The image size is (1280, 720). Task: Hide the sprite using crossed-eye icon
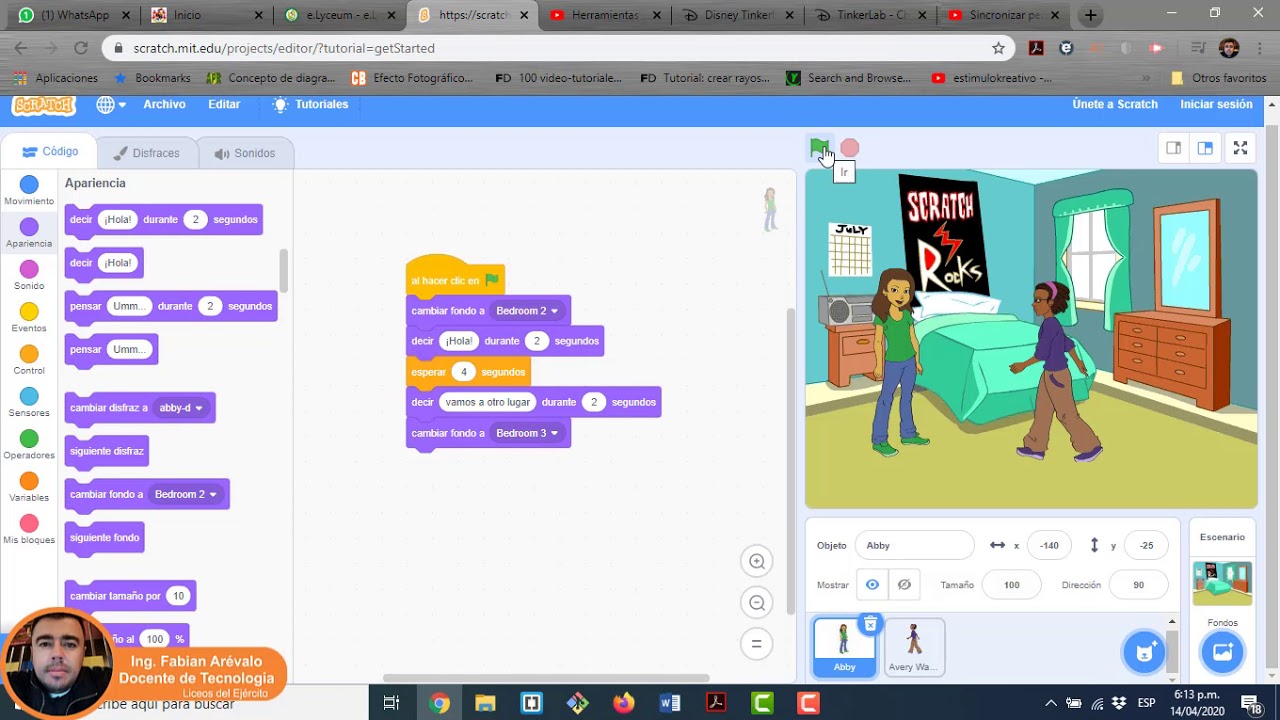coord(904,585)
